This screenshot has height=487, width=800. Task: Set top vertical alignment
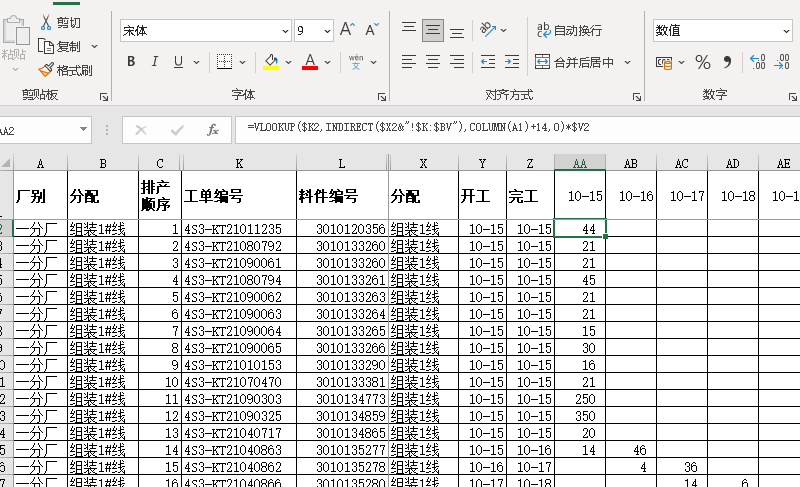409,30
